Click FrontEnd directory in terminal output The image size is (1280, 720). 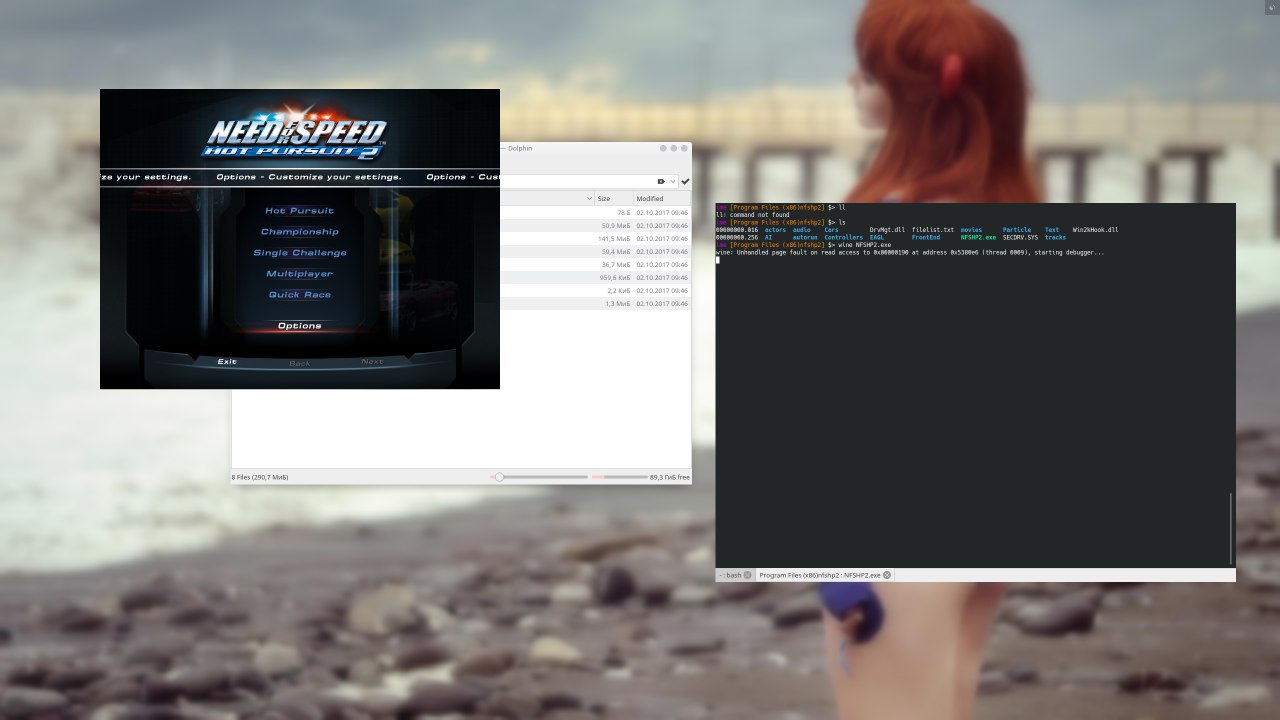[926, 238]
